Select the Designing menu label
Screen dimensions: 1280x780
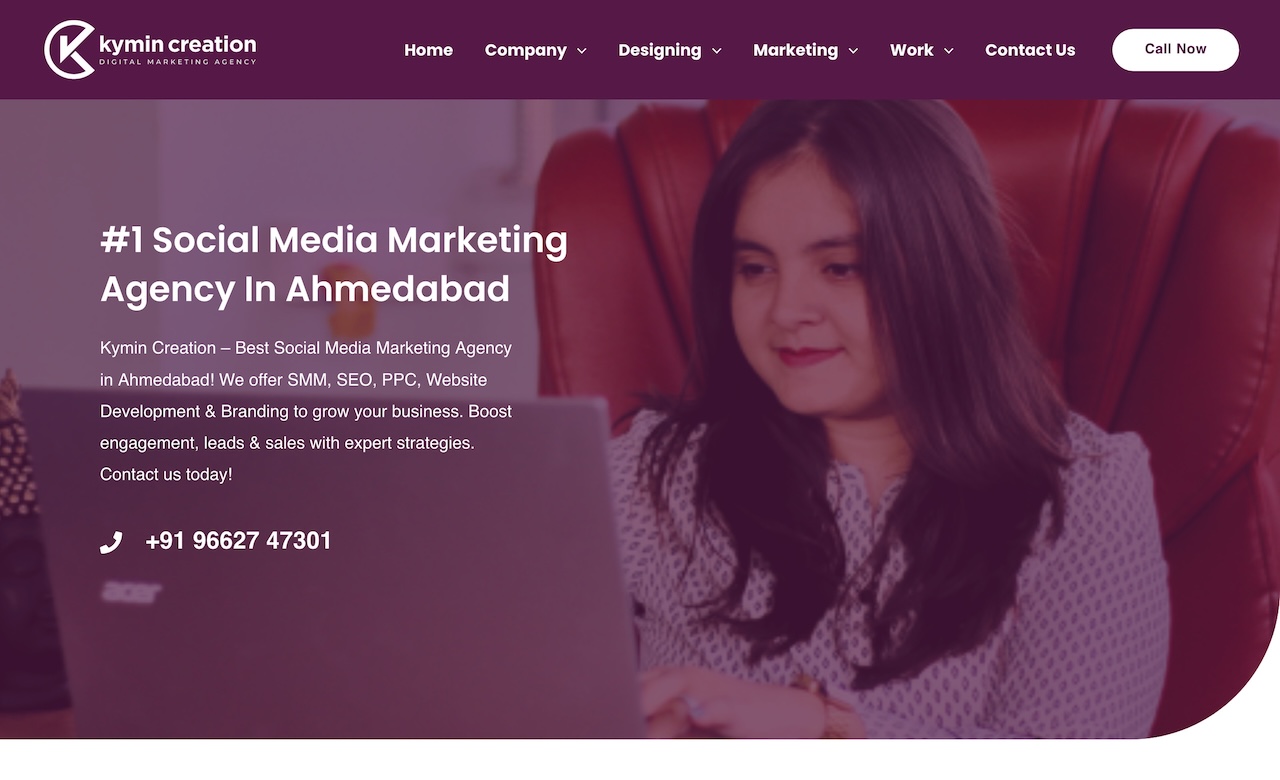[x=659, y=50]
